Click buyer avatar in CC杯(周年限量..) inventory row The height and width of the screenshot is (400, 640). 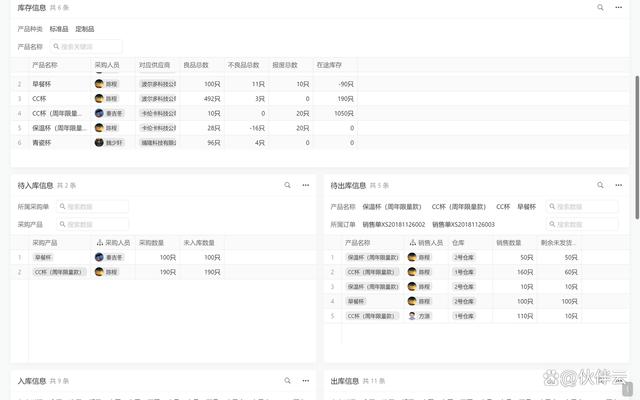(99, 113)
